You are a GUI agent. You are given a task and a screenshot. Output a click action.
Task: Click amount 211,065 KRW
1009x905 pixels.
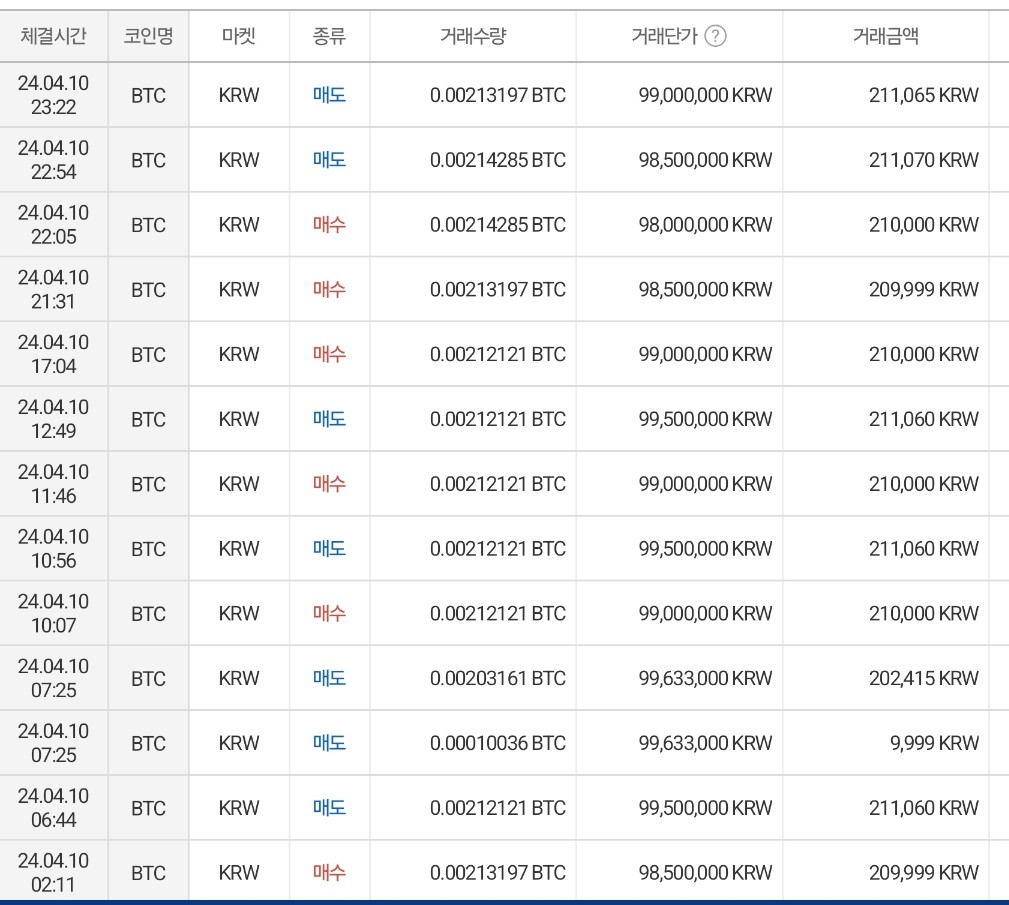923,95
